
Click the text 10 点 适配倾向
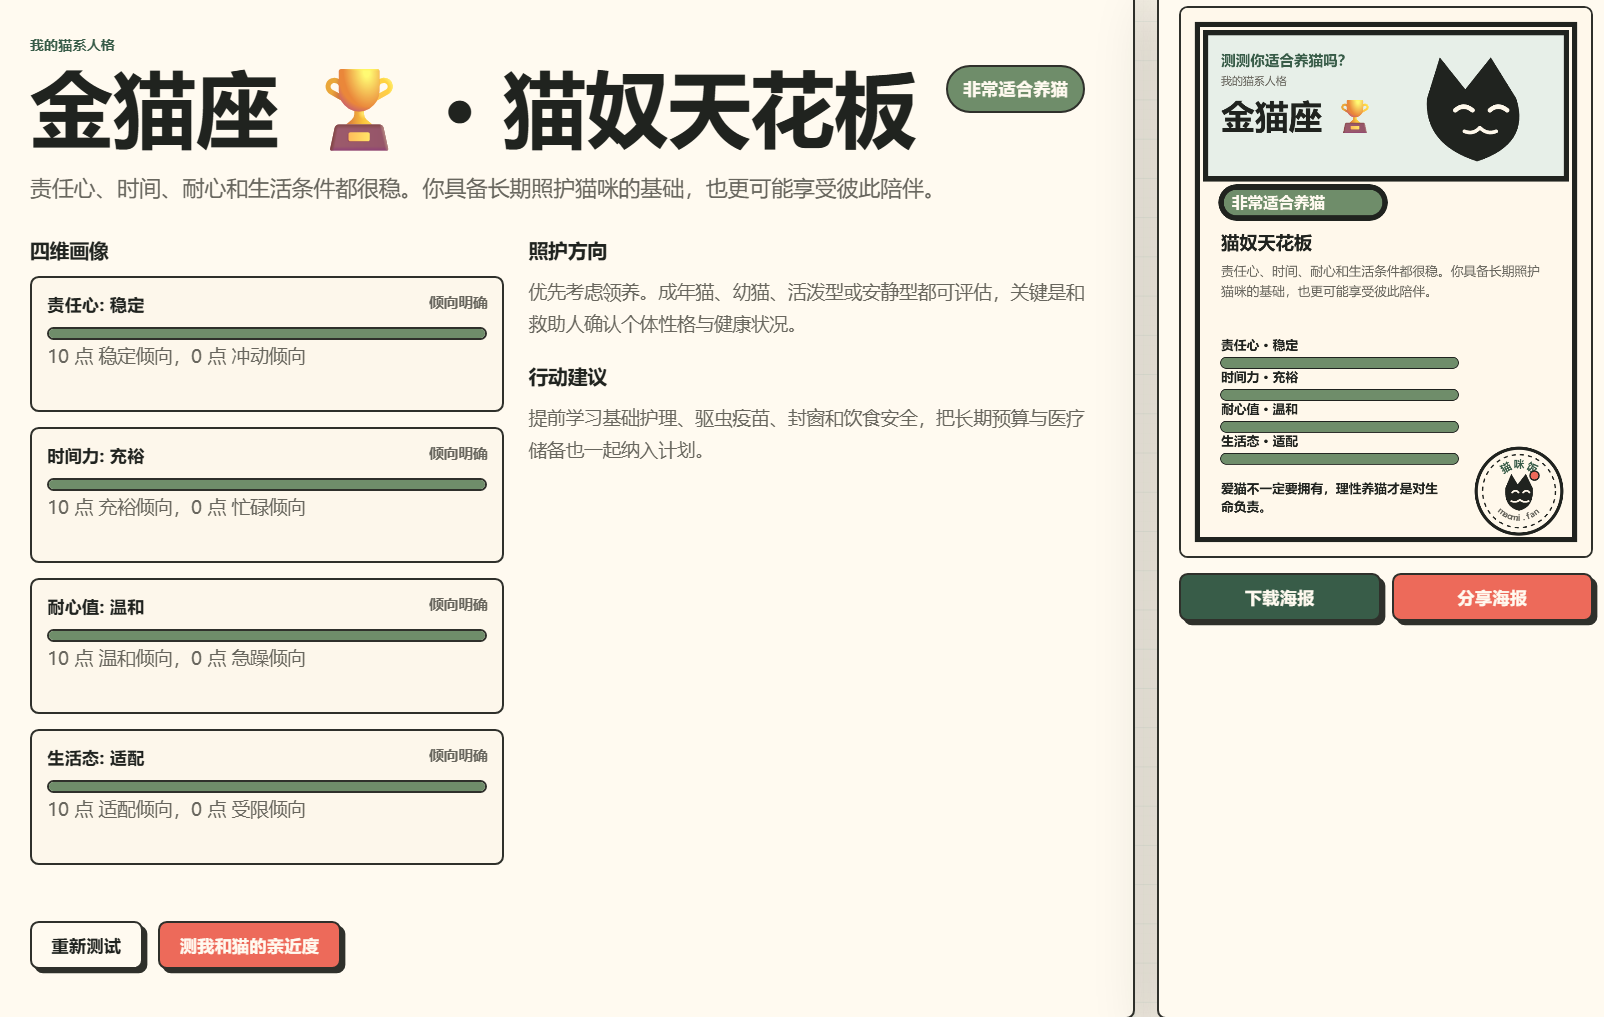[110, 810]
